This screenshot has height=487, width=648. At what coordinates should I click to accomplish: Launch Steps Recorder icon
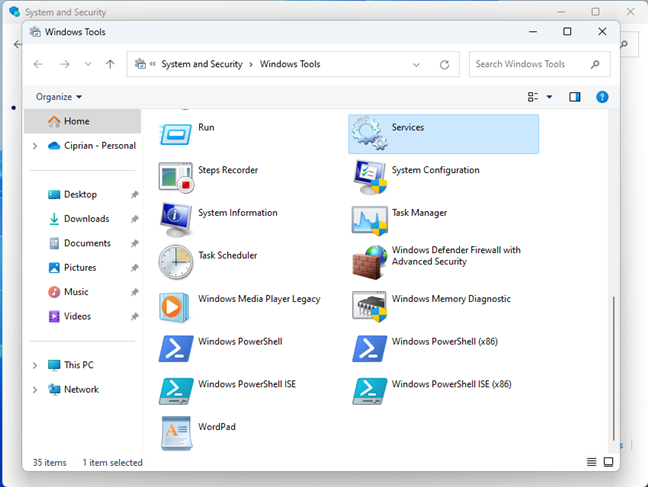(176, 177)
